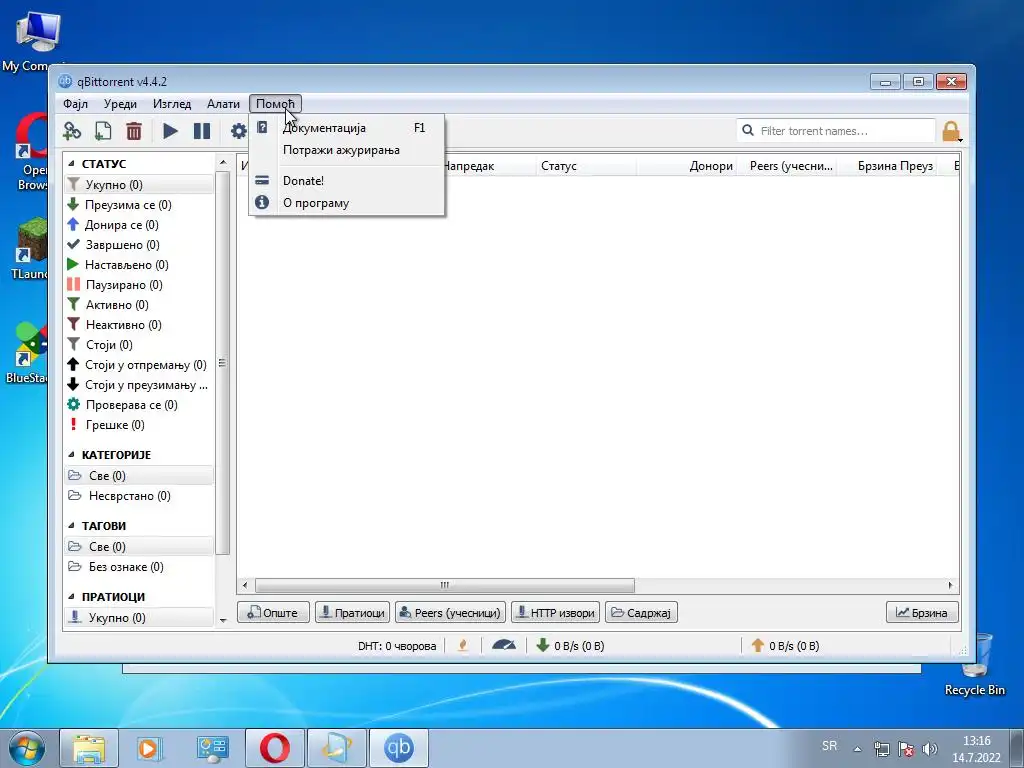Select Стоји у отпремању (0) filter
This screenshot has height=768, width=1024.
[x=139, y=365]
